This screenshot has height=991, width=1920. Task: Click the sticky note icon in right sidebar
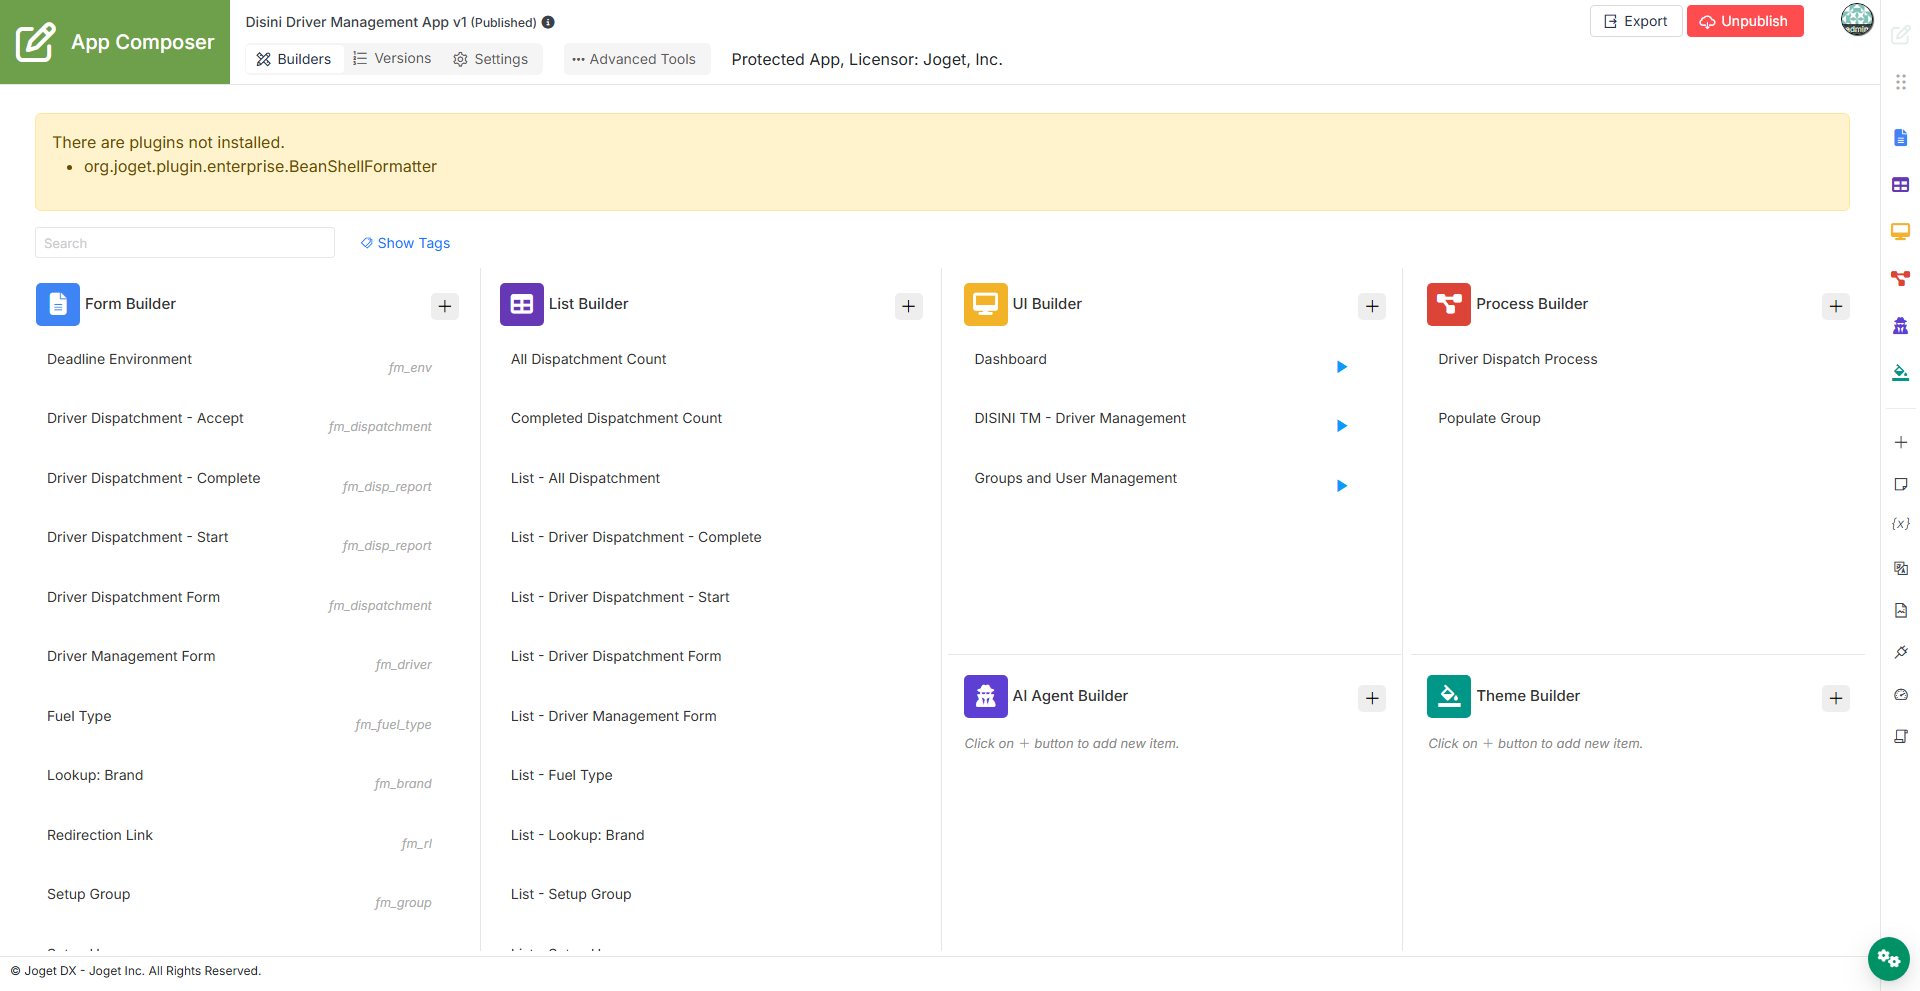1901,484
